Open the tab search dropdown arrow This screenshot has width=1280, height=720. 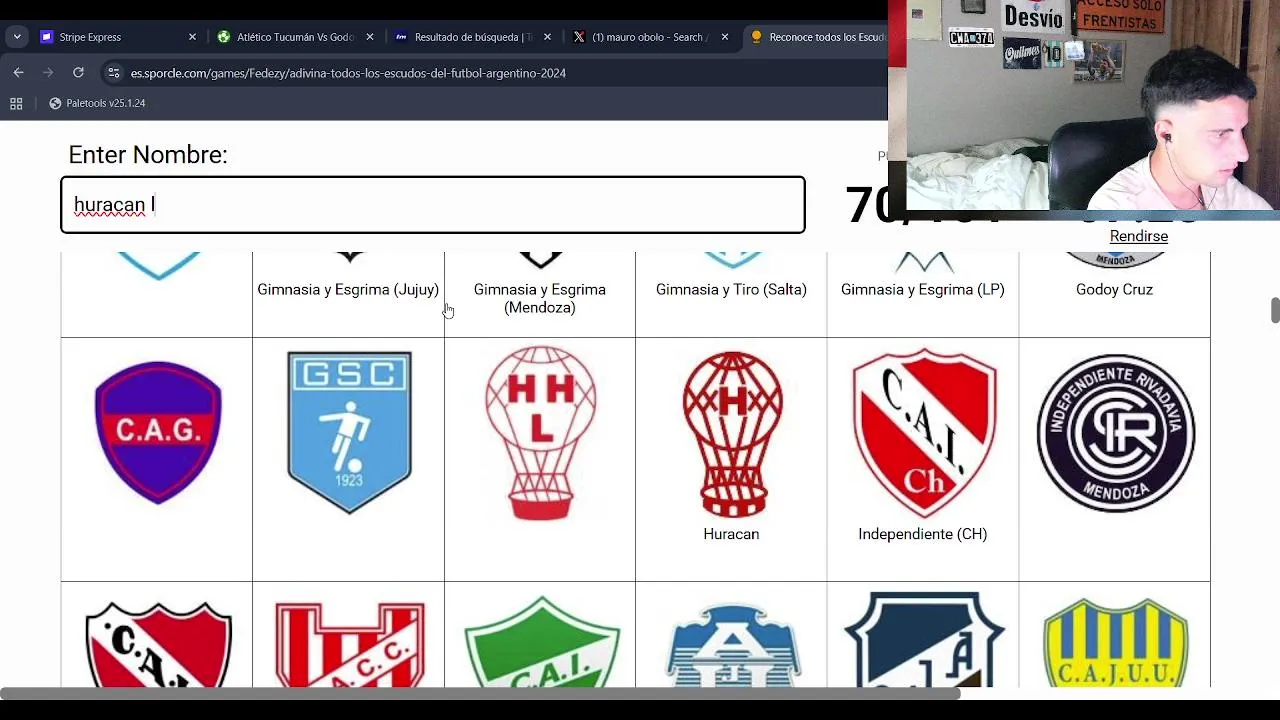coord(17,37)
